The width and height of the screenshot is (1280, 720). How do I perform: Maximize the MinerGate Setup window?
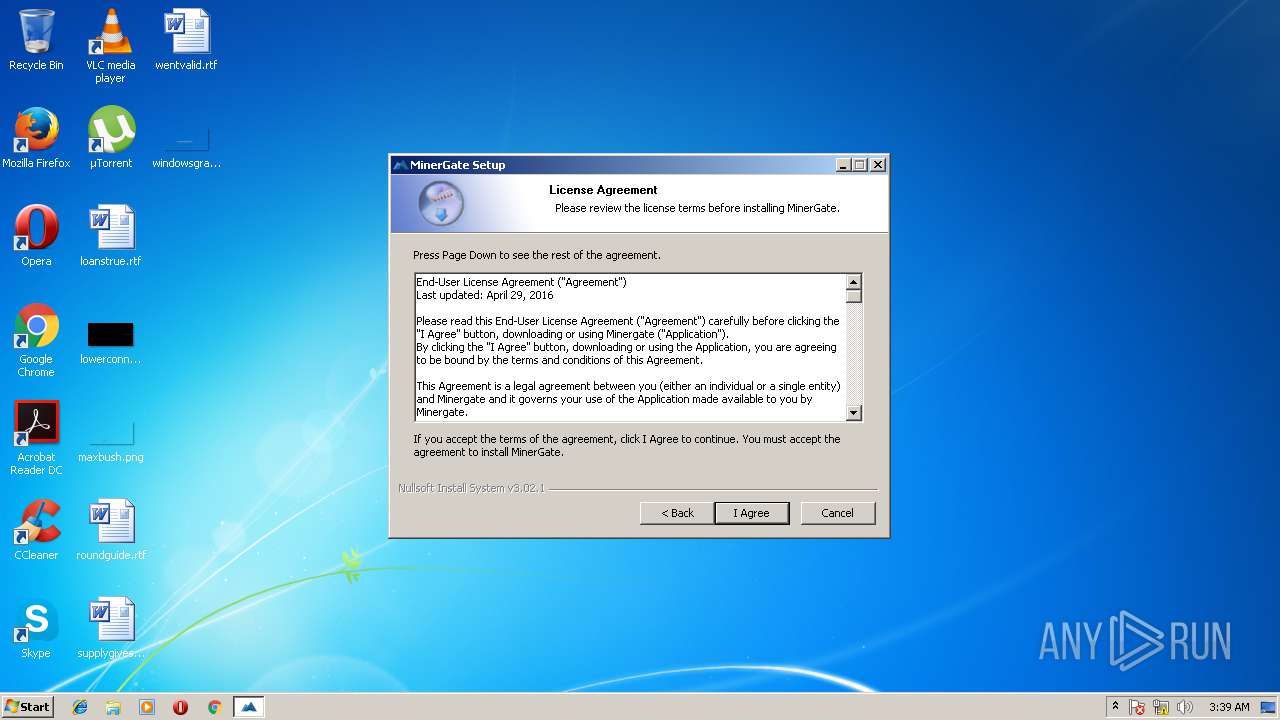tap(860, 165)
